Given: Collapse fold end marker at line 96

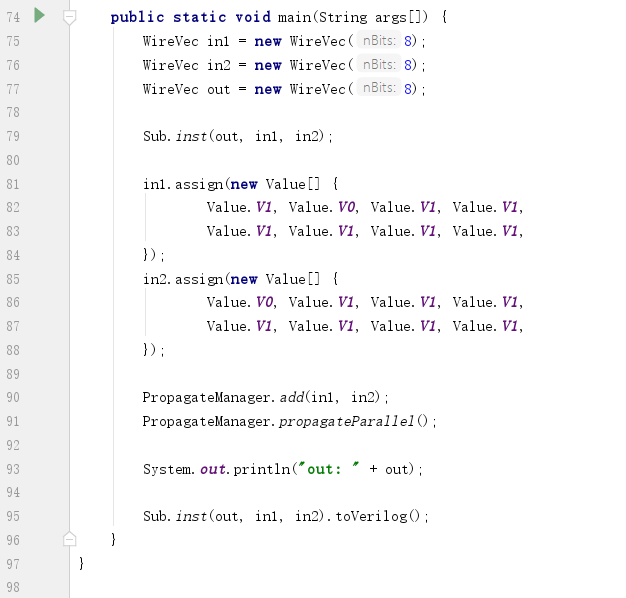Looking at the screenshot, I should coord(69,539).
